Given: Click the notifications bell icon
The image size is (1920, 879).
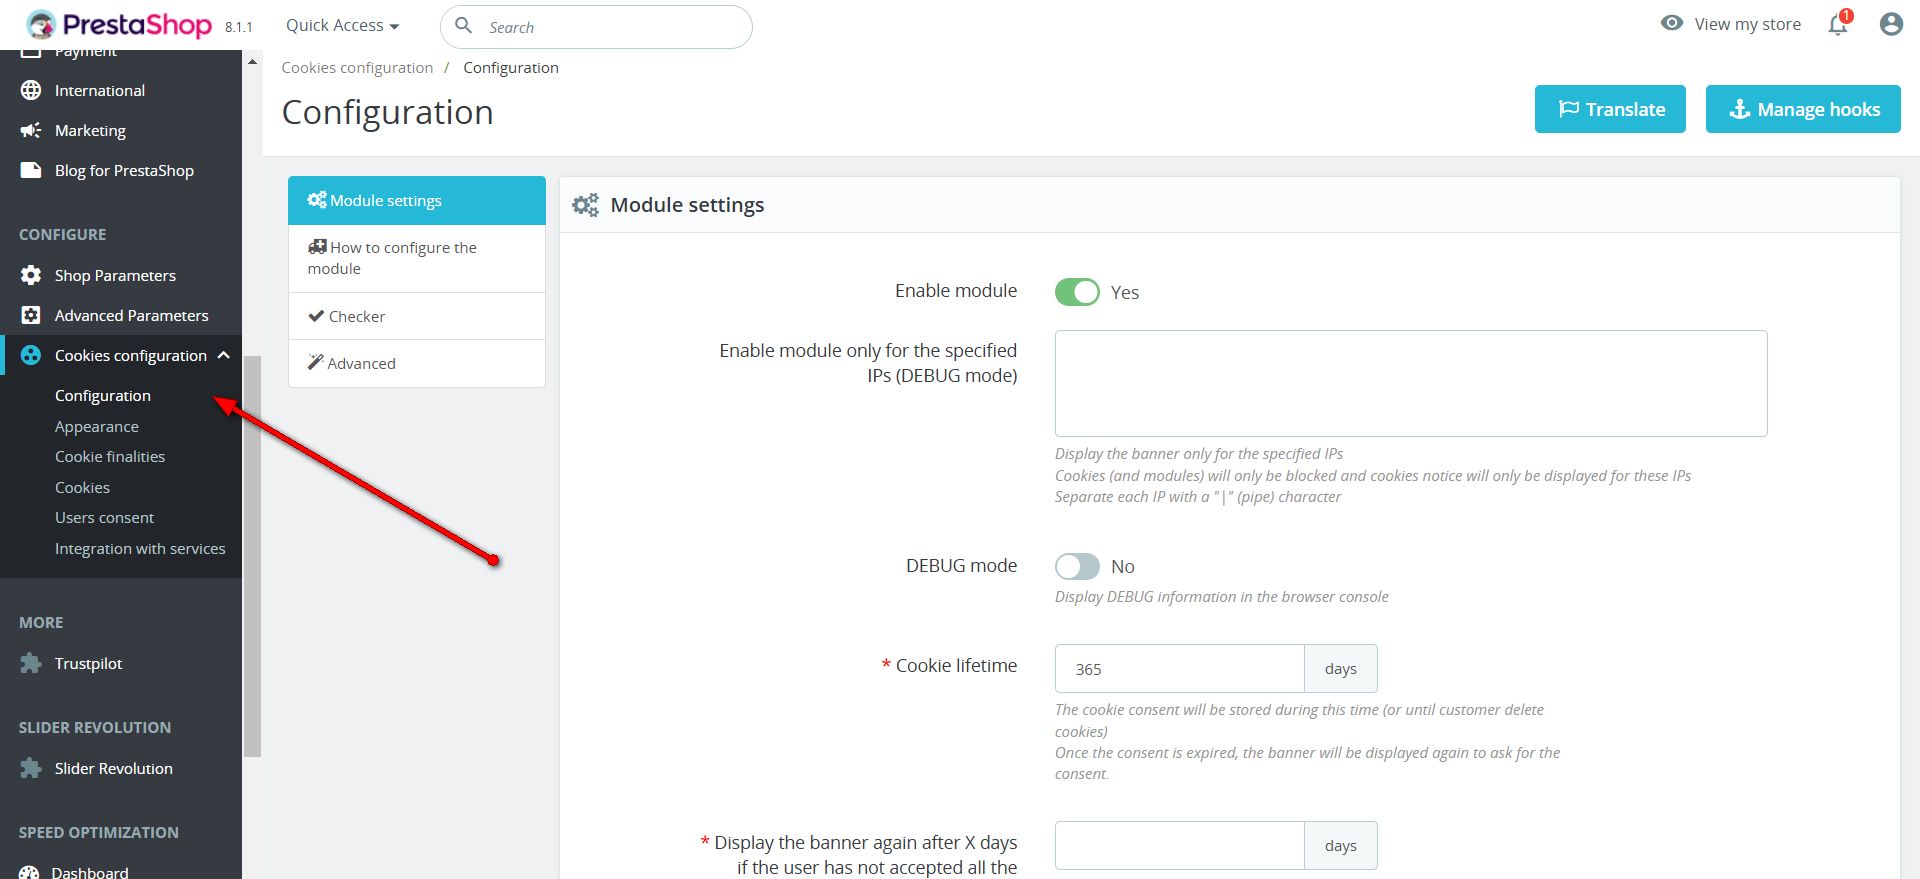Looking at the screenshot, I should pyautogui.click(x=1837, y=25).
